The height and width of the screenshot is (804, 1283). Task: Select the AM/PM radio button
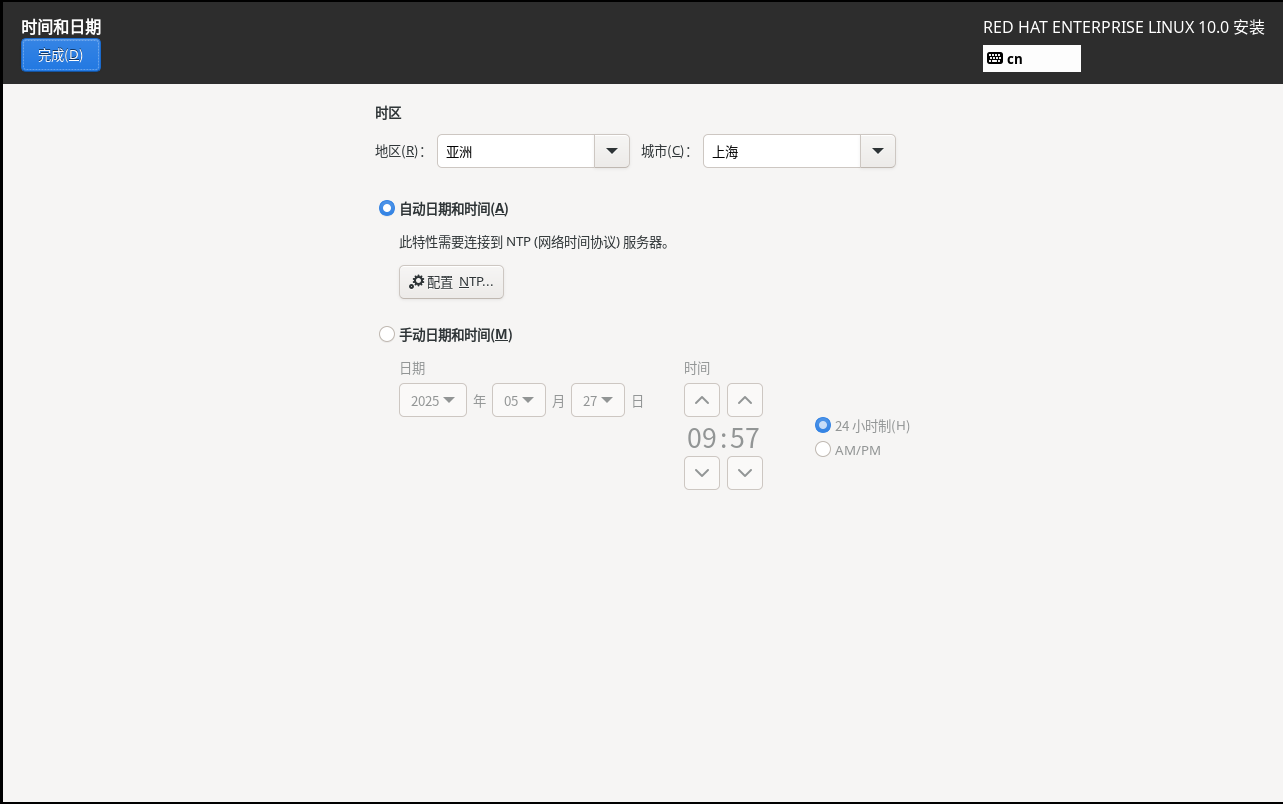pyautogui.click(x=823, y=450)
